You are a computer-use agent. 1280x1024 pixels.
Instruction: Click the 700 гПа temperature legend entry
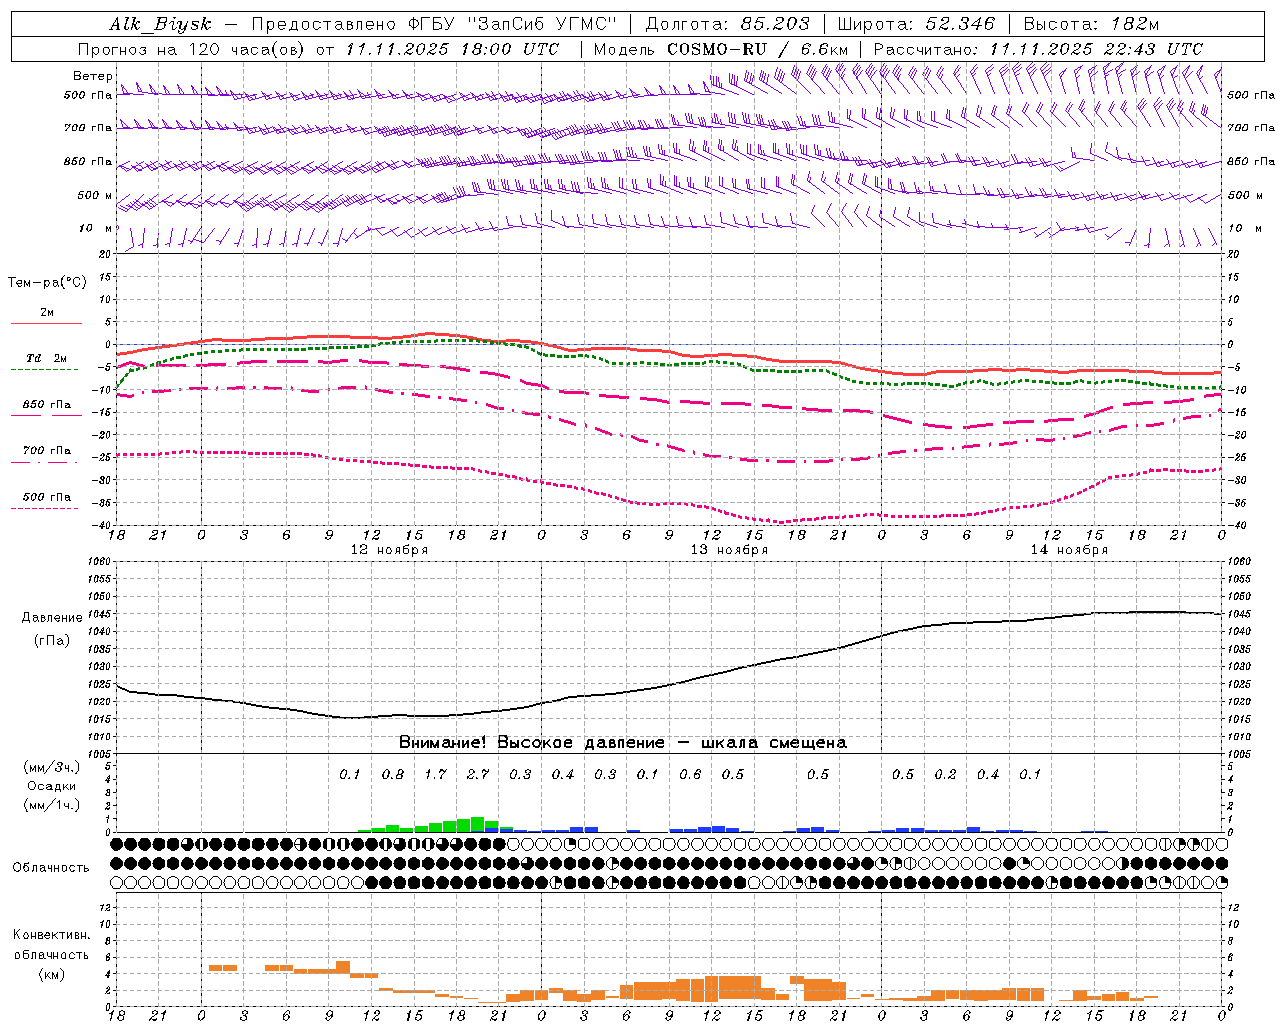click(46, 451)
